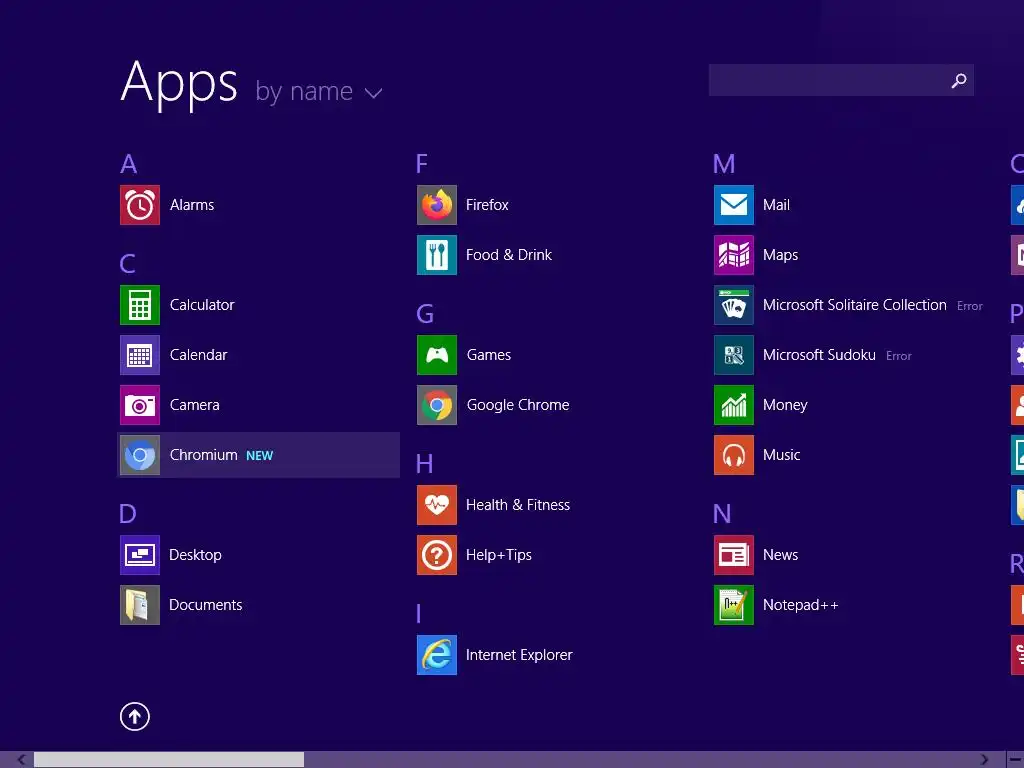
Task: Click the 'Help+Tips' label text
Action: click(x=499, y=555)
